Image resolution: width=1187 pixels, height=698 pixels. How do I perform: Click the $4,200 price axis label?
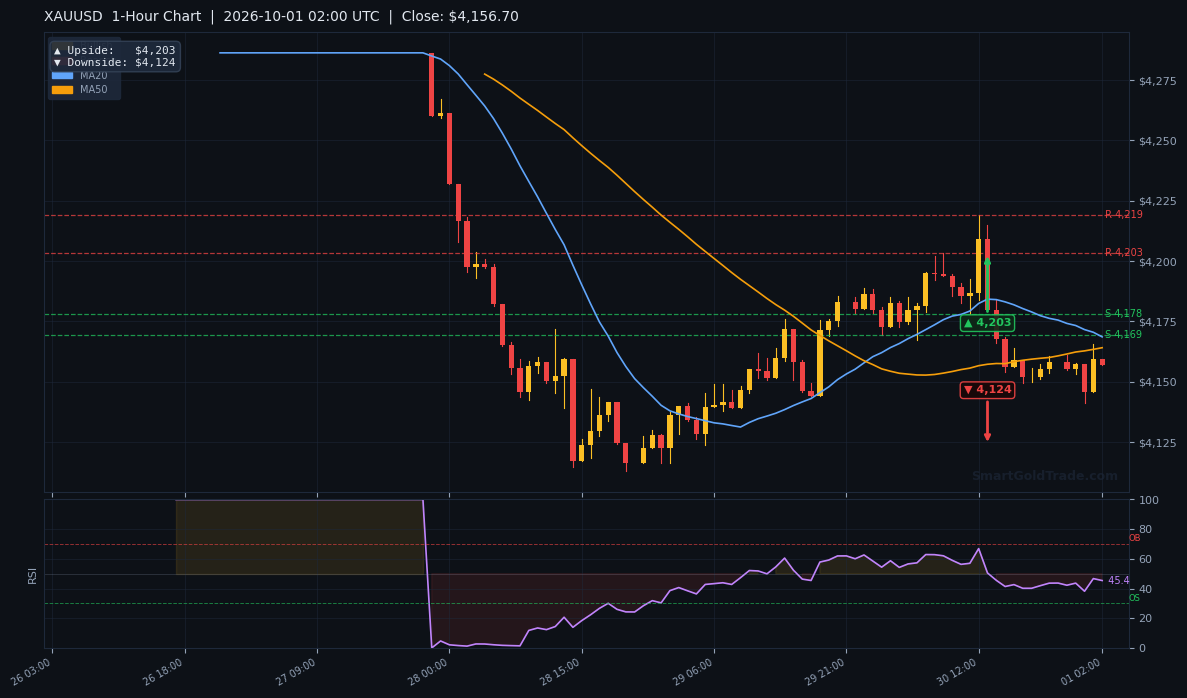point(1157,262)
